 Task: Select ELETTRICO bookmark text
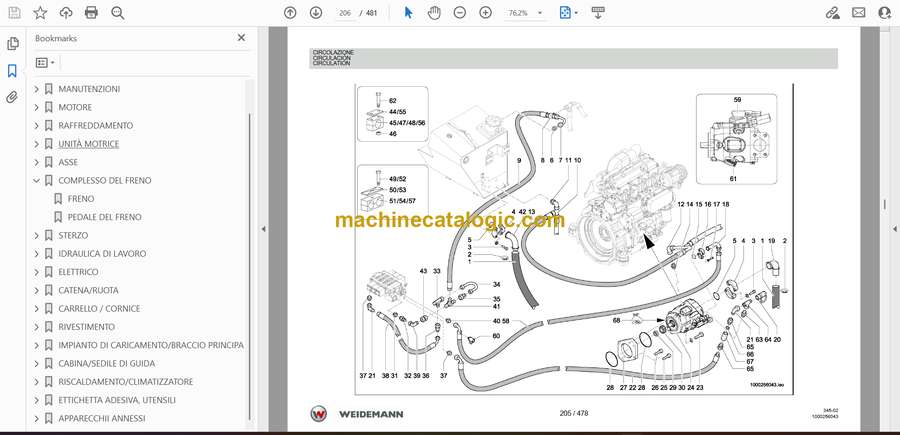[x=78, y=272]
